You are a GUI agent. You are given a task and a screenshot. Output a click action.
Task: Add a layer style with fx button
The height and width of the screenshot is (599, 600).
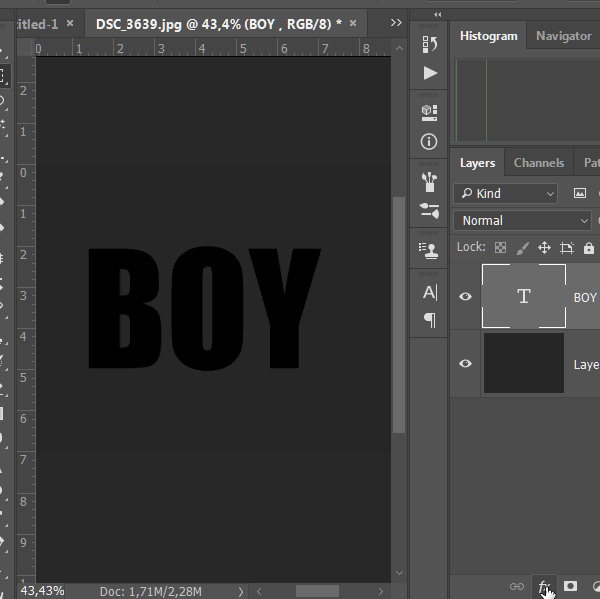pos(544,586)
